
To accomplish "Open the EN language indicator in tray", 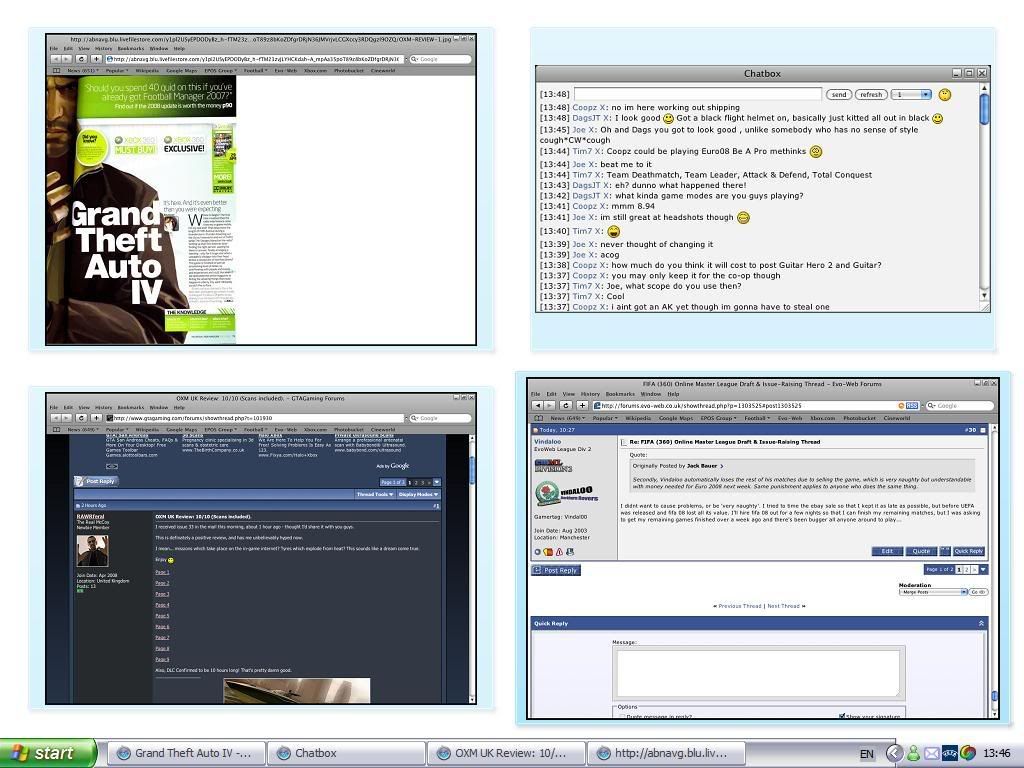I will click(867, 754).
